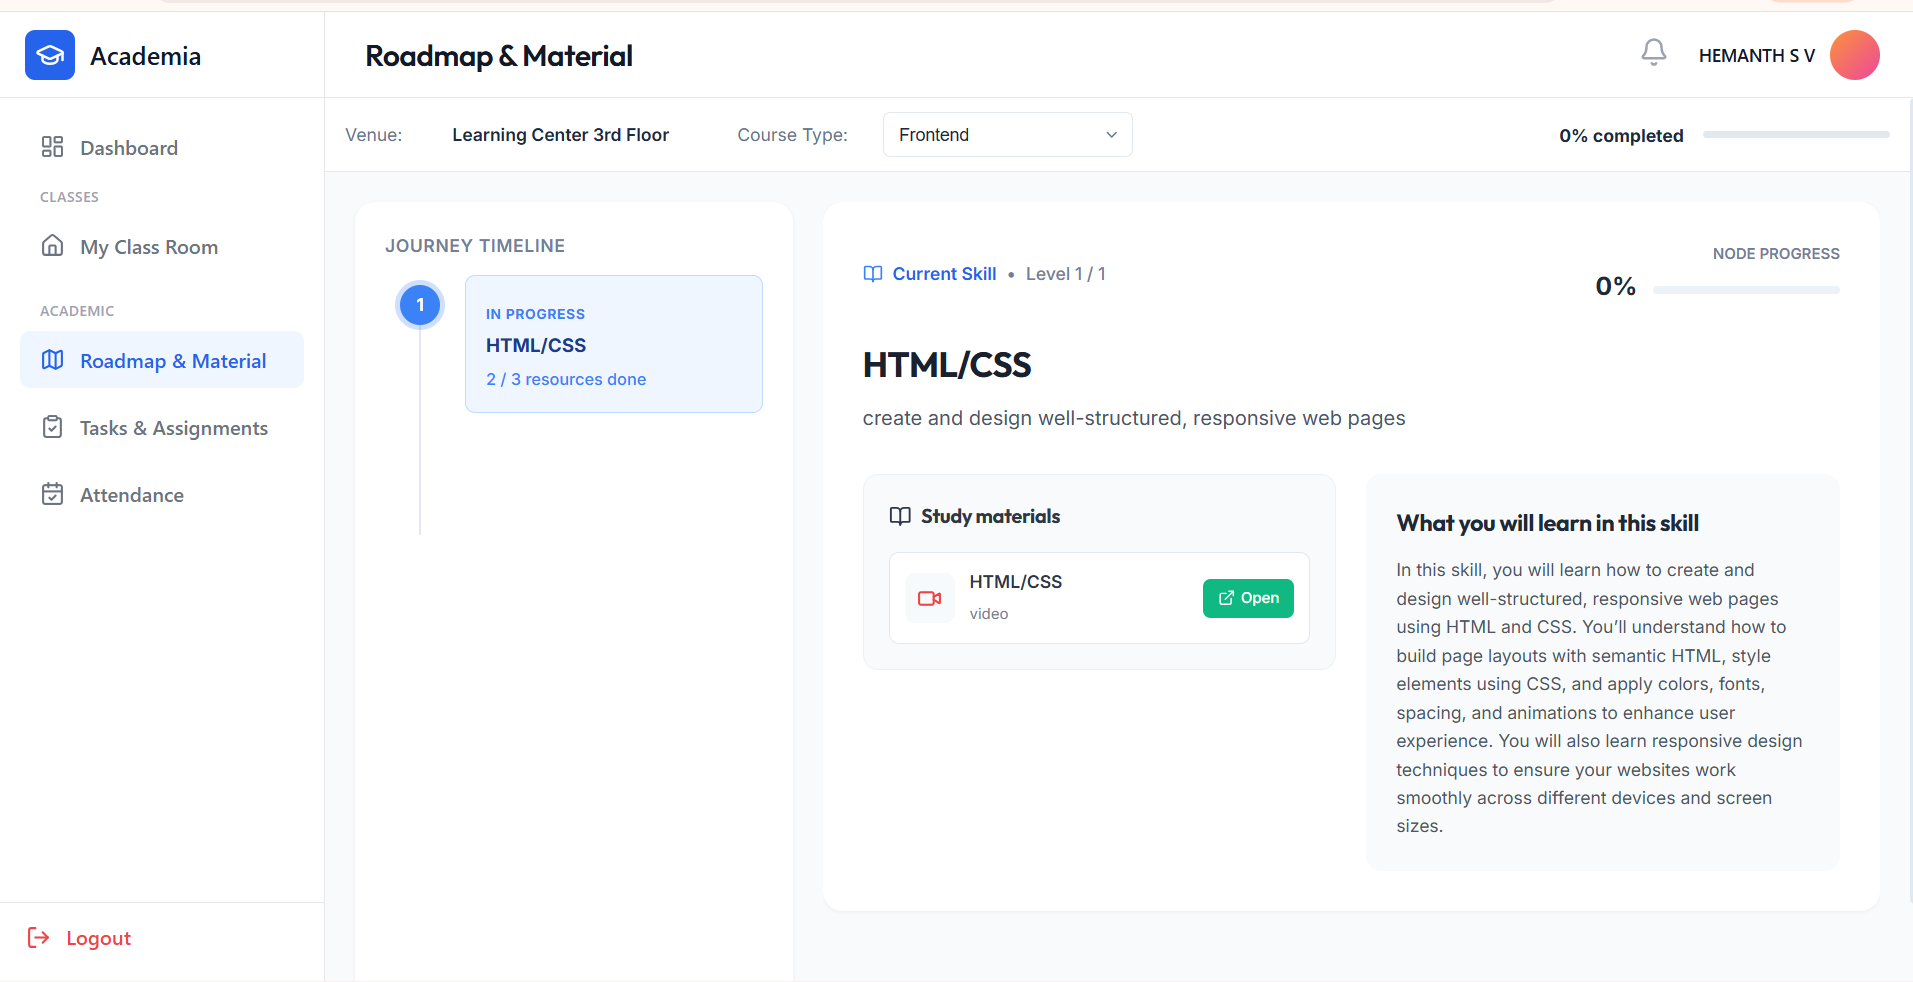1913x982 pixels.
Task: Click the user profile avatar
Action: 1854,55
